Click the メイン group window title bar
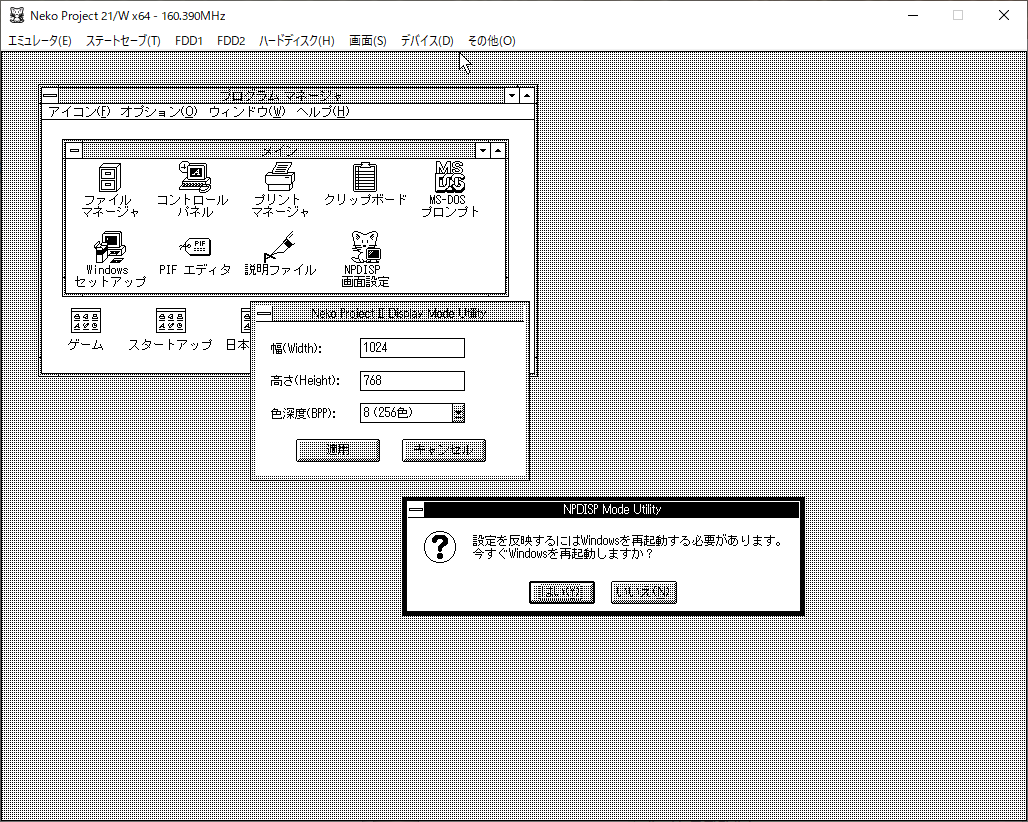Image resolution: width=1028 pixels, height=822 pixels. [279, 151]
